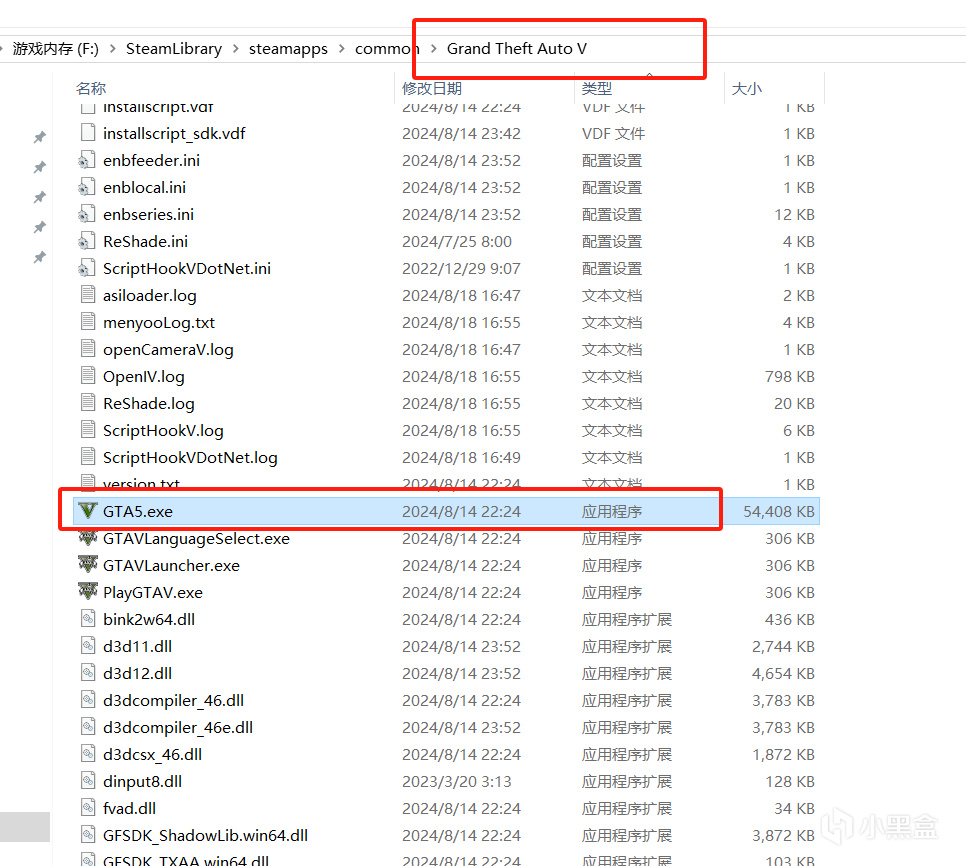
Task: Select the file named PlayGTAV.exe
Action: (x=153, y=593)
